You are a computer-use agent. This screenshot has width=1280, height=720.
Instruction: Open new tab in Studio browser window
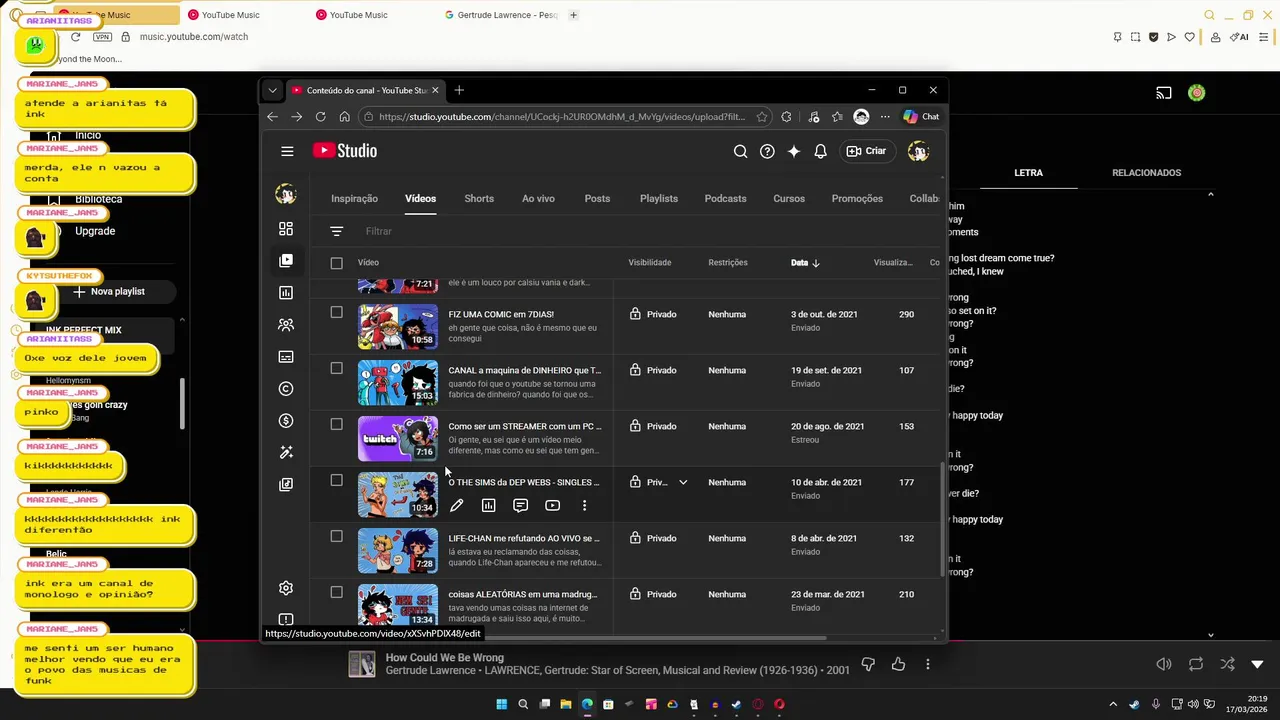pyautogui.click(x=459, y=90)
